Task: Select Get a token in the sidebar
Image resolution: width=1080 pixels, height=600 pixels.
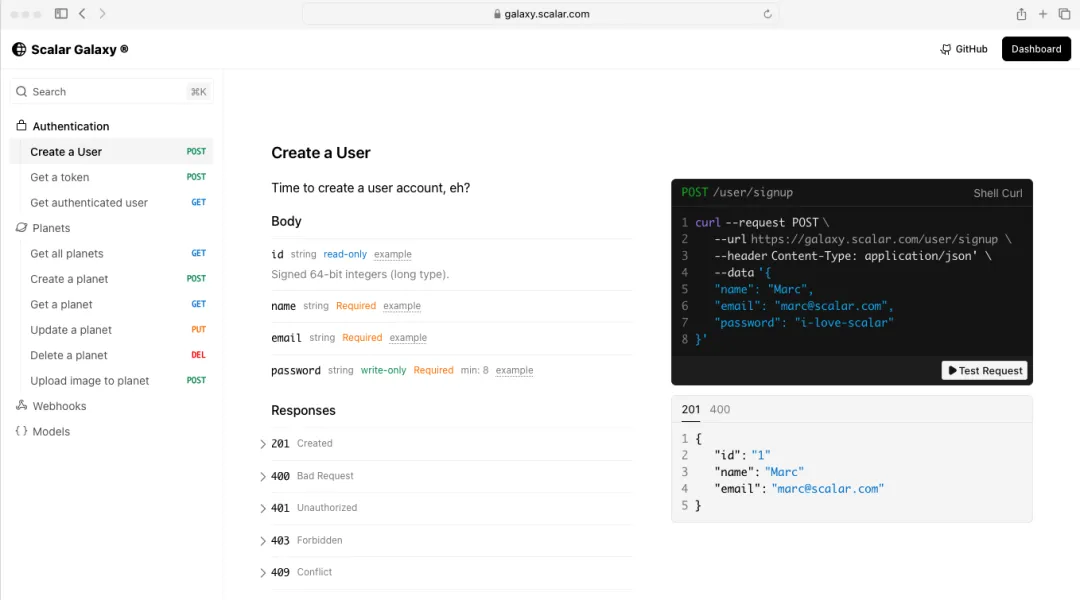Action: point(60,177)
